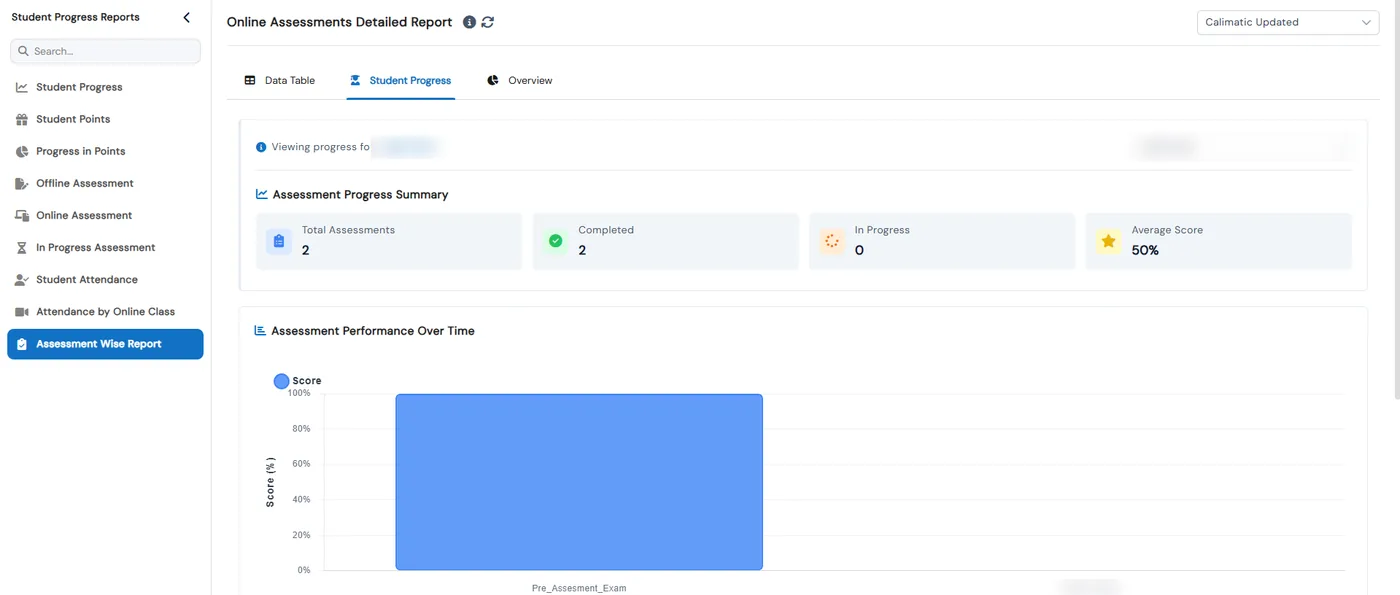Image resolution: width=1400 pixels, height=595 pixels.
Task: Switch to the Data Table tab
Action: pyautogui.click(x=280, y=80)
